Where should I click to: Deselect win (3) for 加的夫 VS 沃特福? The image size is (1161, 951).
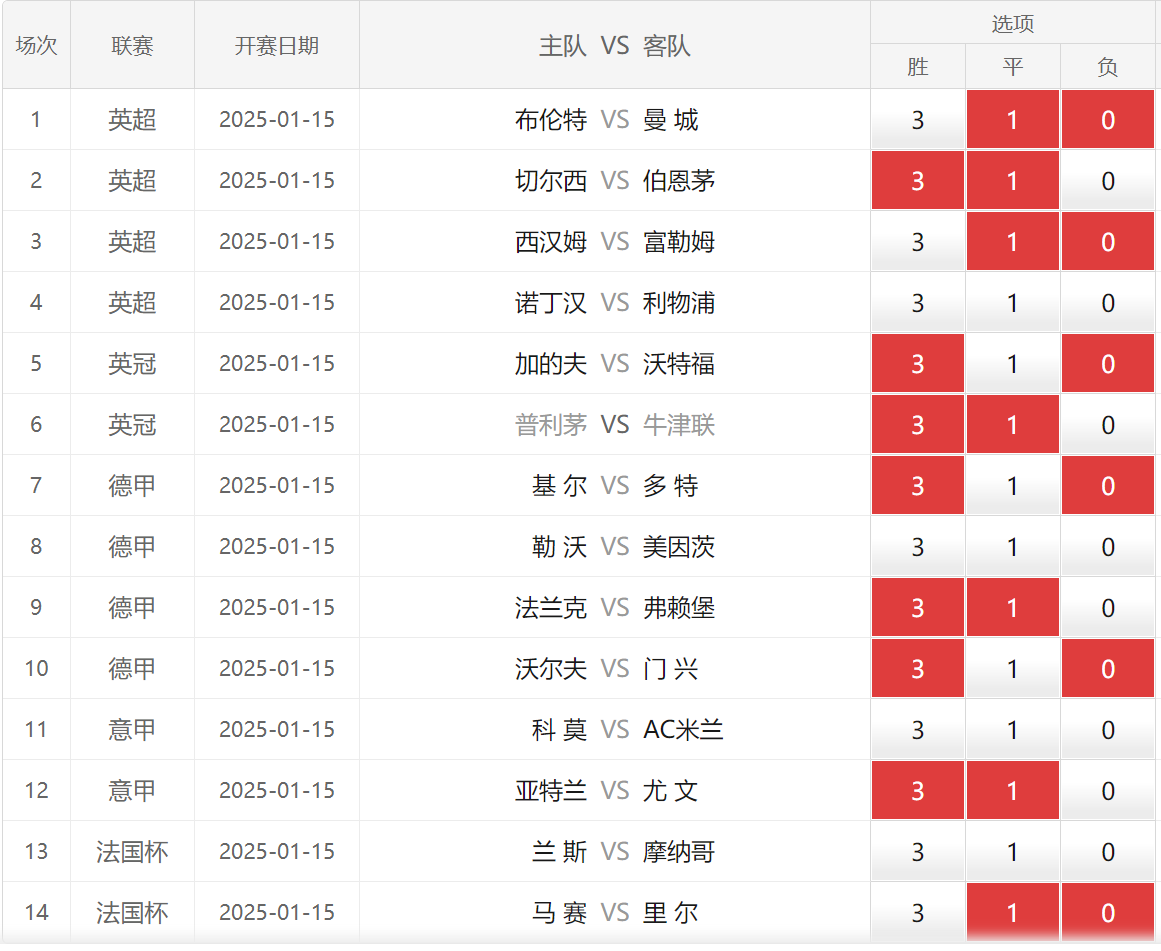(917, 364)
